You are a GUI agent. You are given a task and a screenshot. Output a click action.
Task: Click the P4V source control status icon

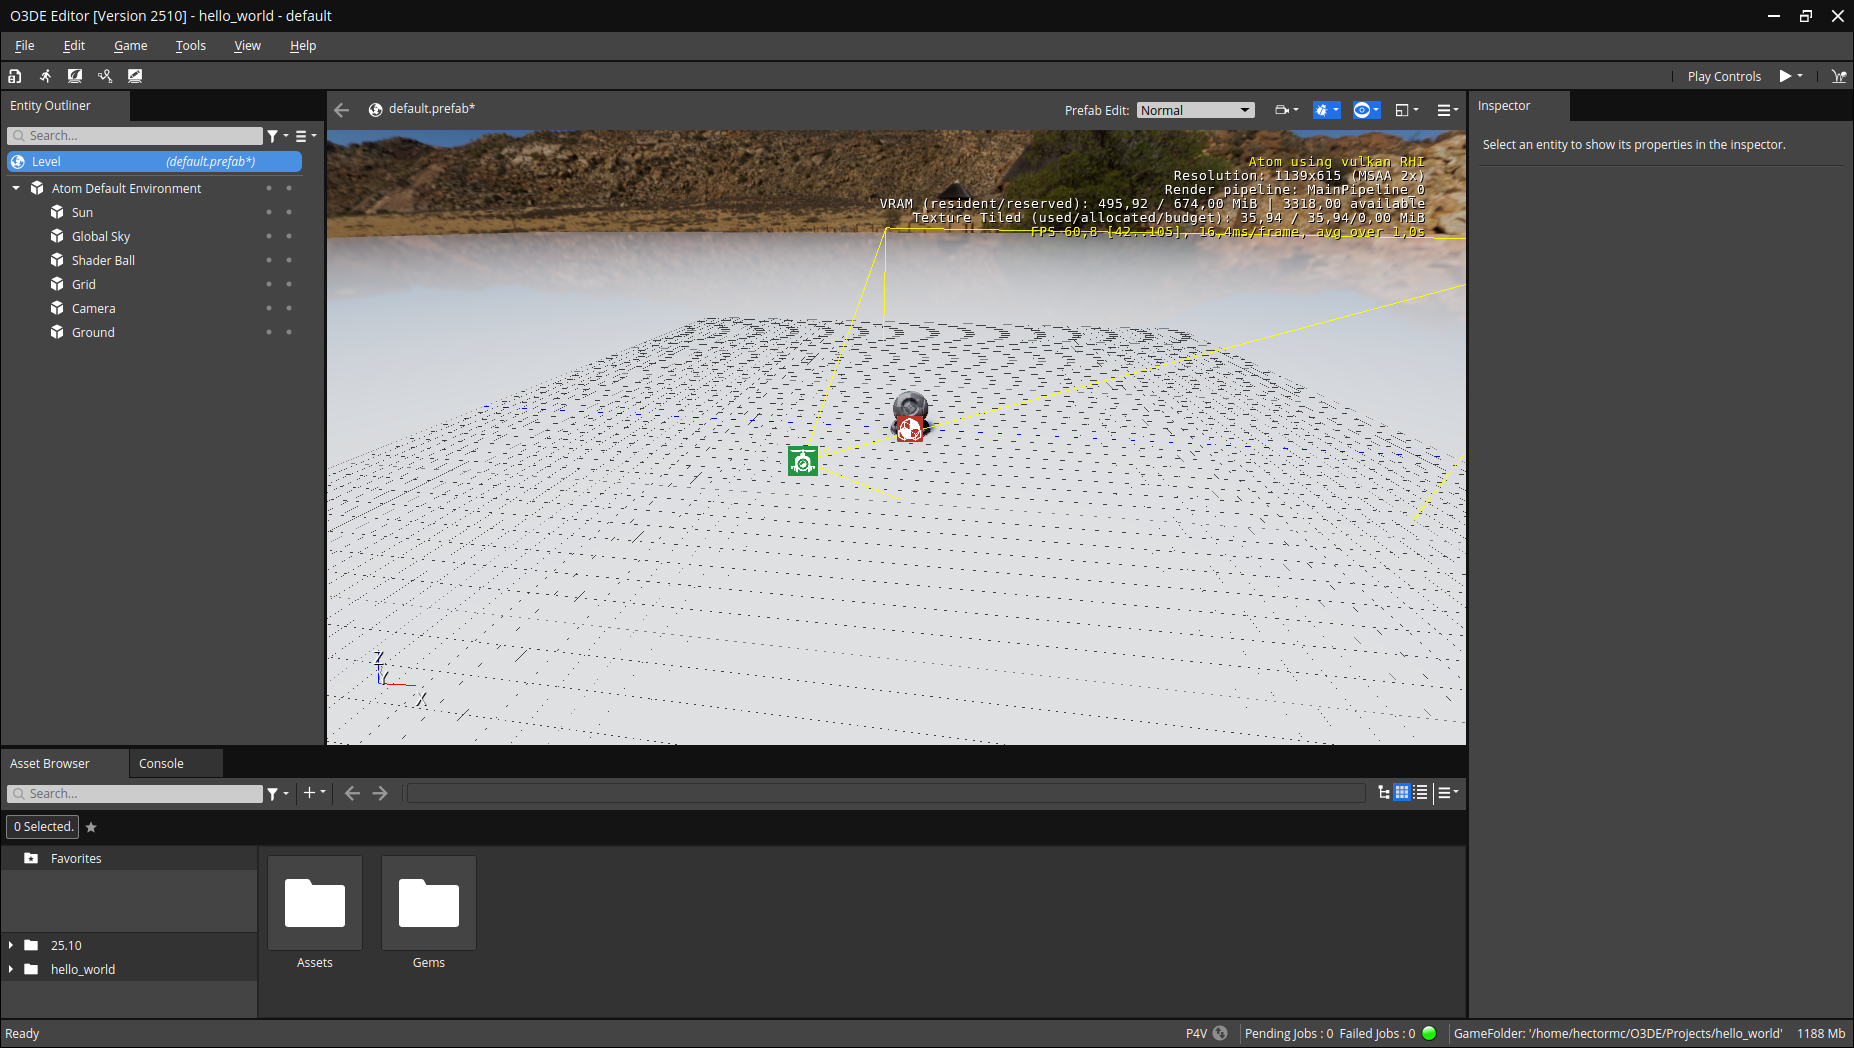1220,1033
